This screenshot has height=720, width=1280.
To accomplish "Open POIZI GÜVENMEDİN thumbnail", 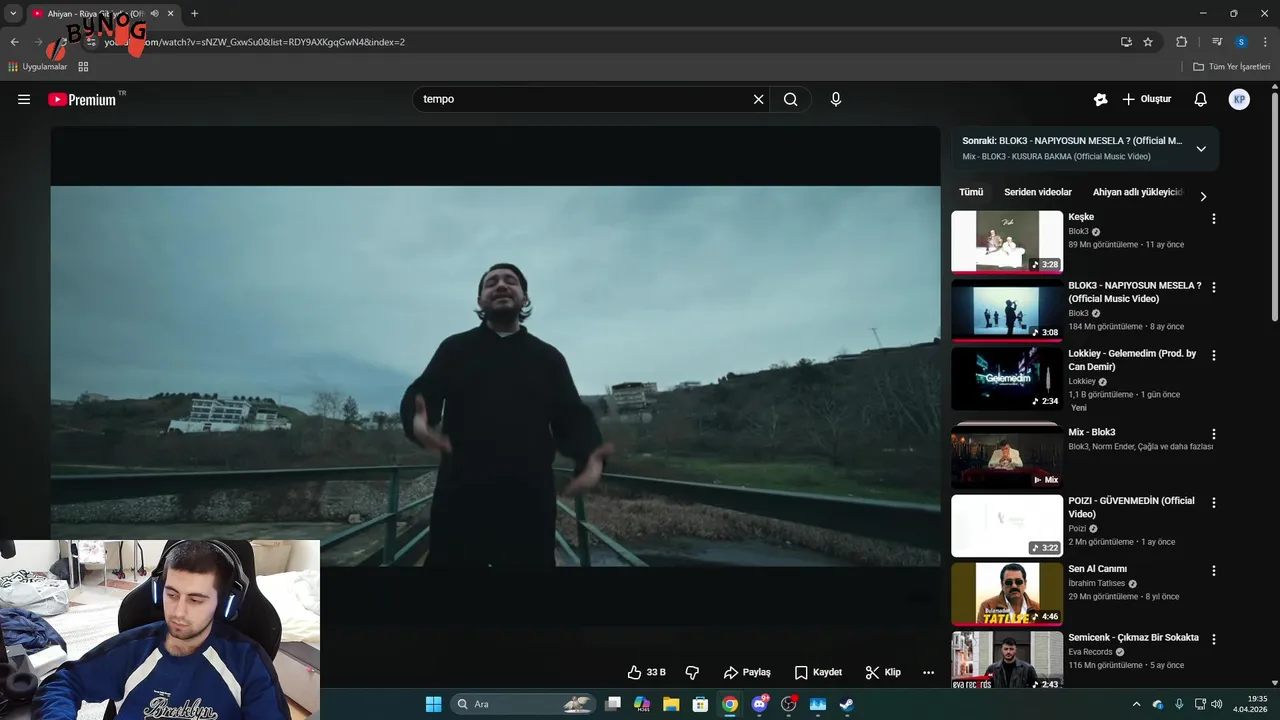I will (x=1007, y=526).
